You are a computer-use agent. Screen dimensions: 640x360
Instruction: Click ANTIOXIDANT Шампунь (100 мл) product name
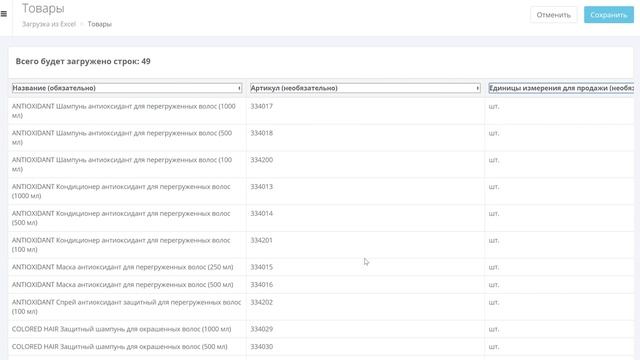click(122, 164)
